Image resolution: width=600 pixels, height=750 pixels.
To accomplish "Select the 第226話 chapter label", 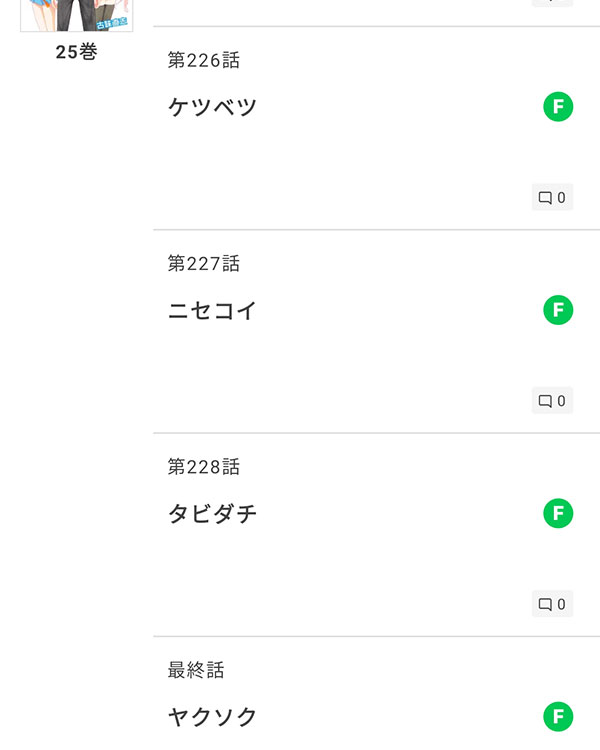I will pyautogui.click(x=203, y=60).
